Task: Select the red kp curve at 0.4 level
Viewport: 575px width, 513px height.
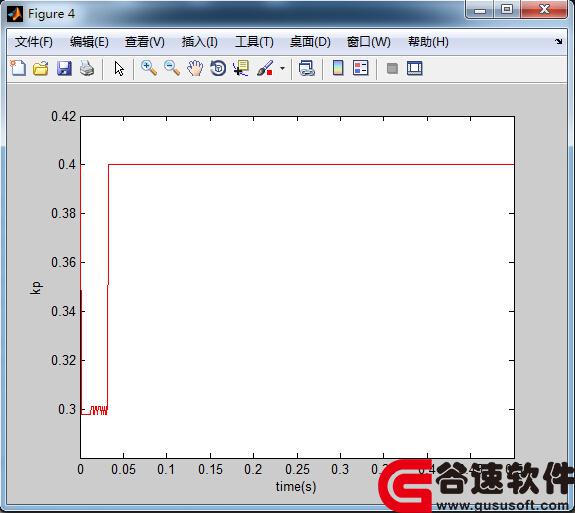Action: click(x=311, y=164)
